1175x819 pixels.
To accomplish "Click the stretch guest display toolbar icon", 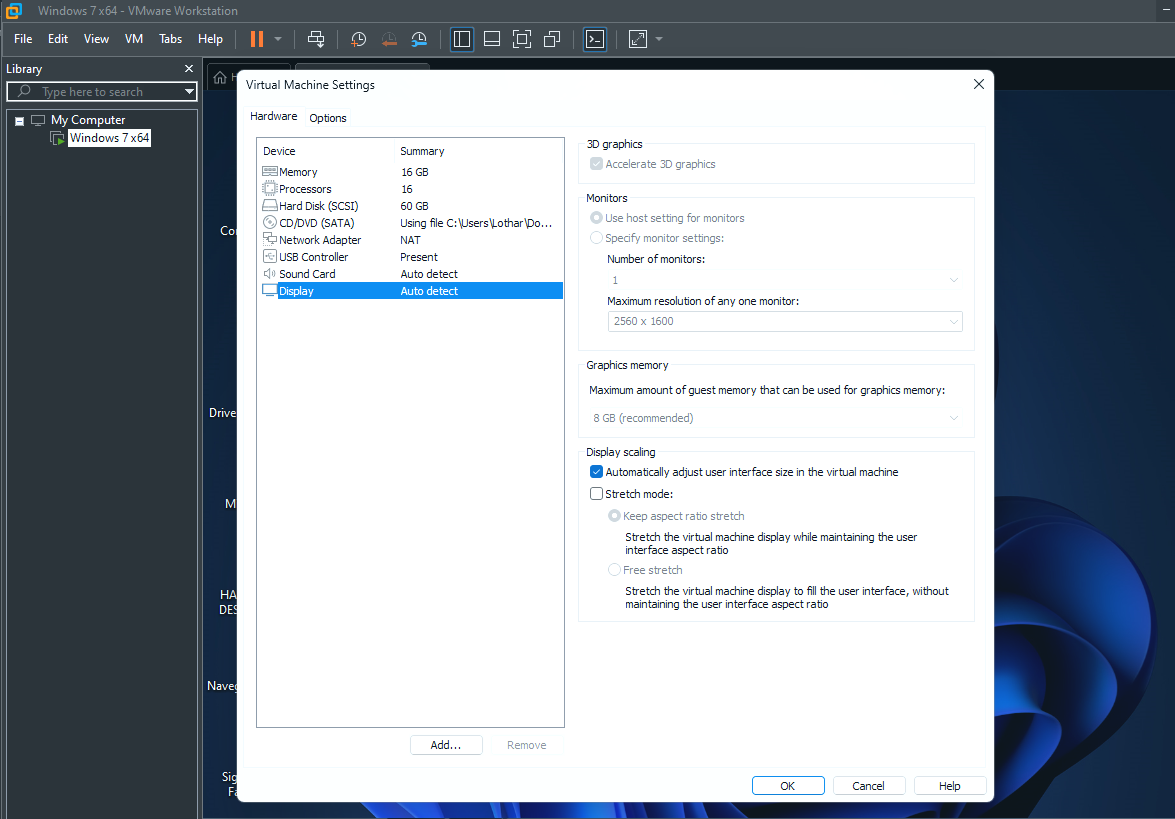I will (638, 39).
